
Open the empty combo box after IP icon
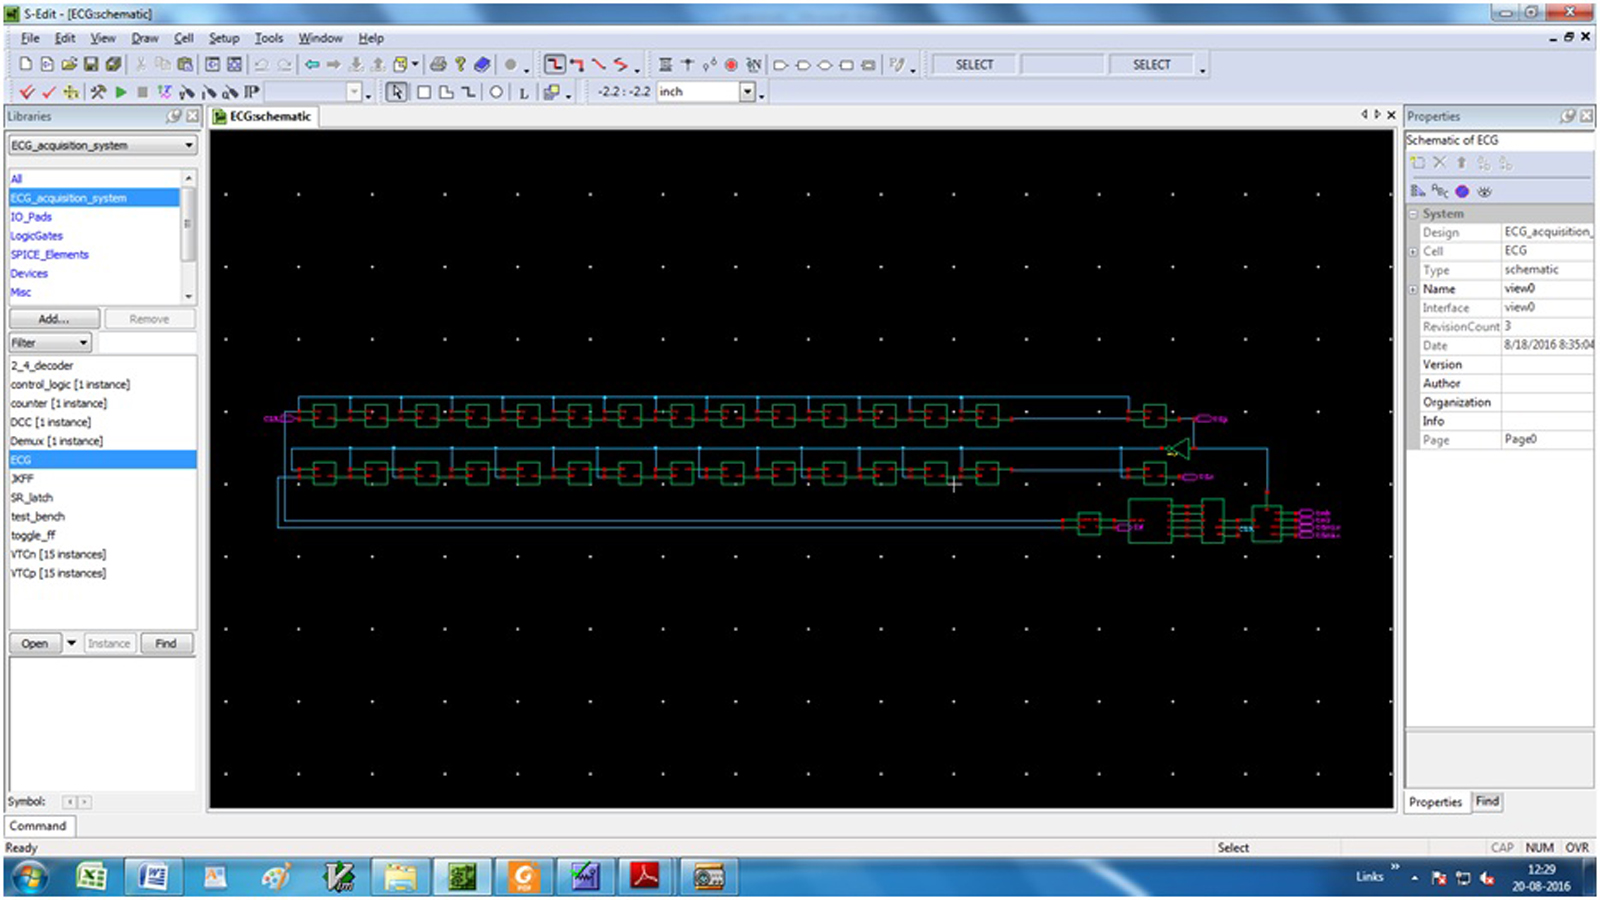tap(354, 92)
